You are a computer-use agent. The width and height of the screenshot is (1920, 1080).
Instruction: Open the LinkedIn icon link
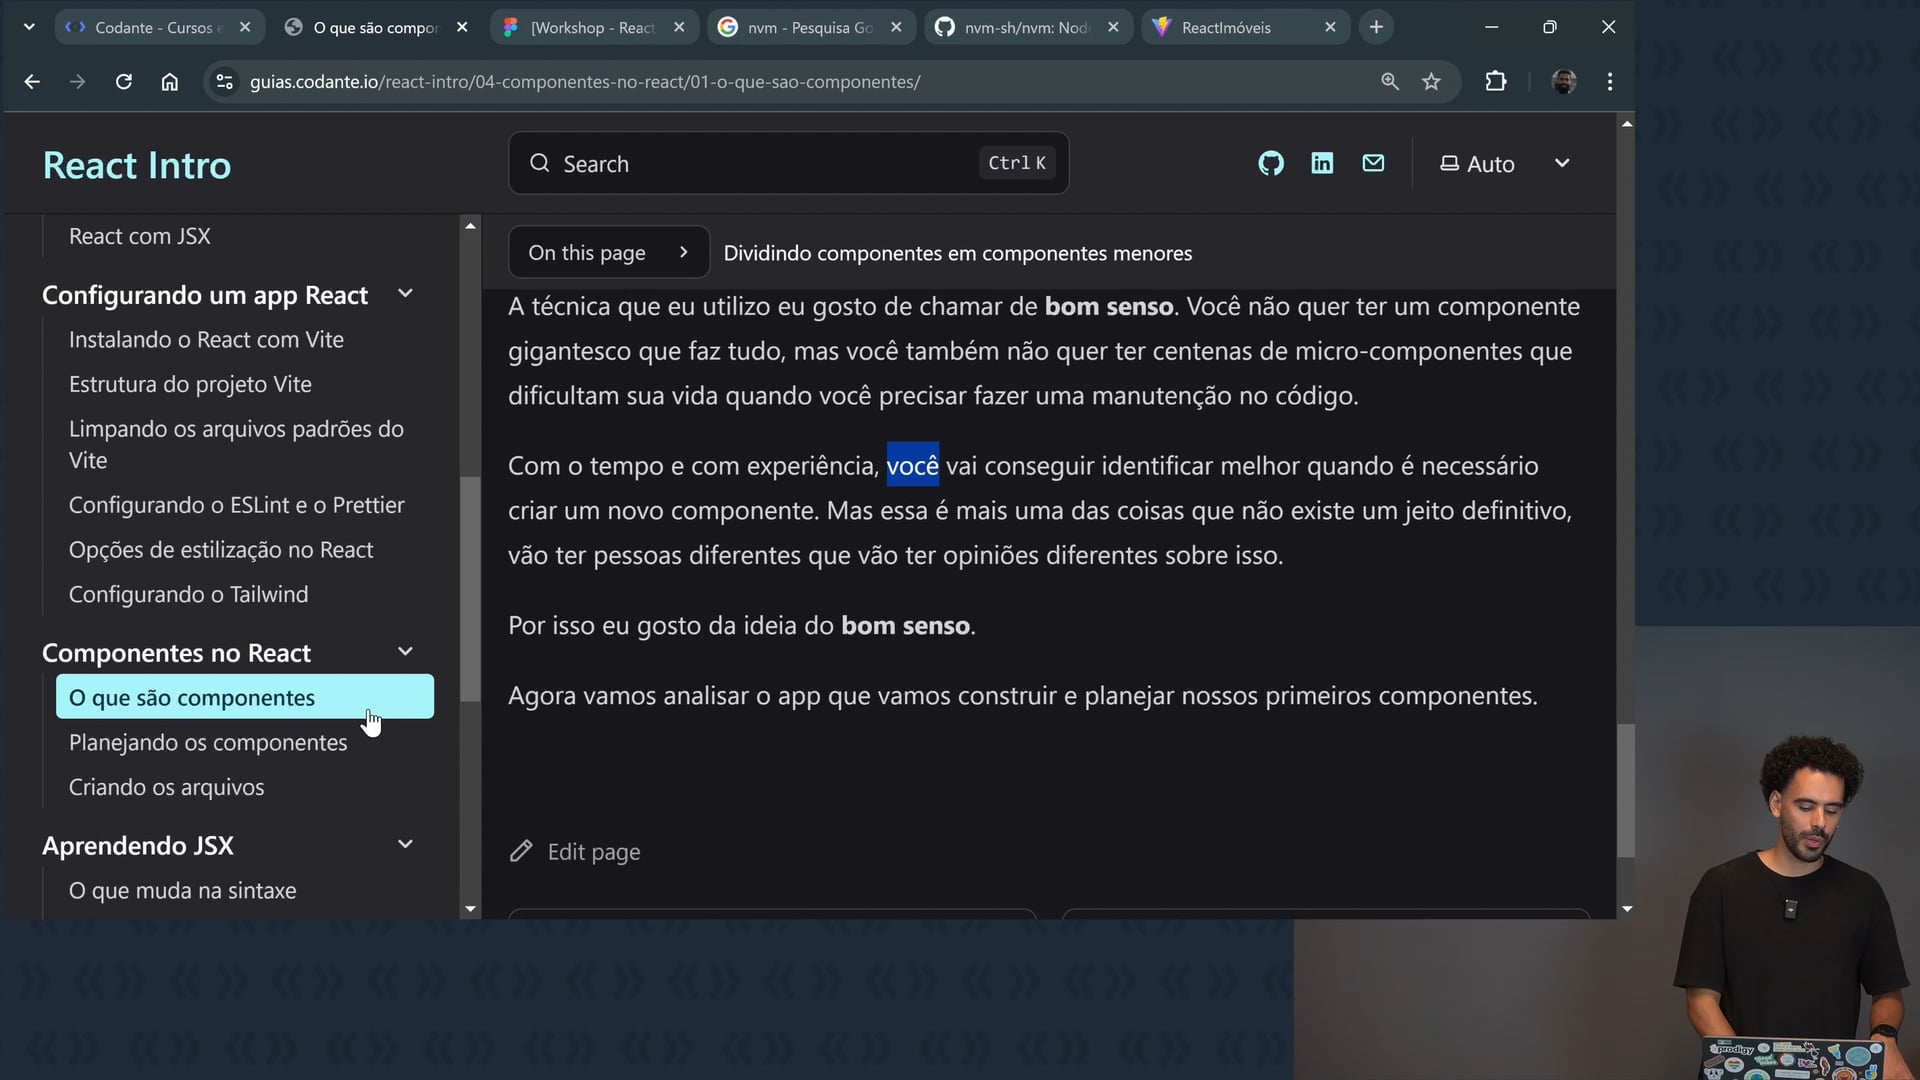click(x=1322, y=163)
